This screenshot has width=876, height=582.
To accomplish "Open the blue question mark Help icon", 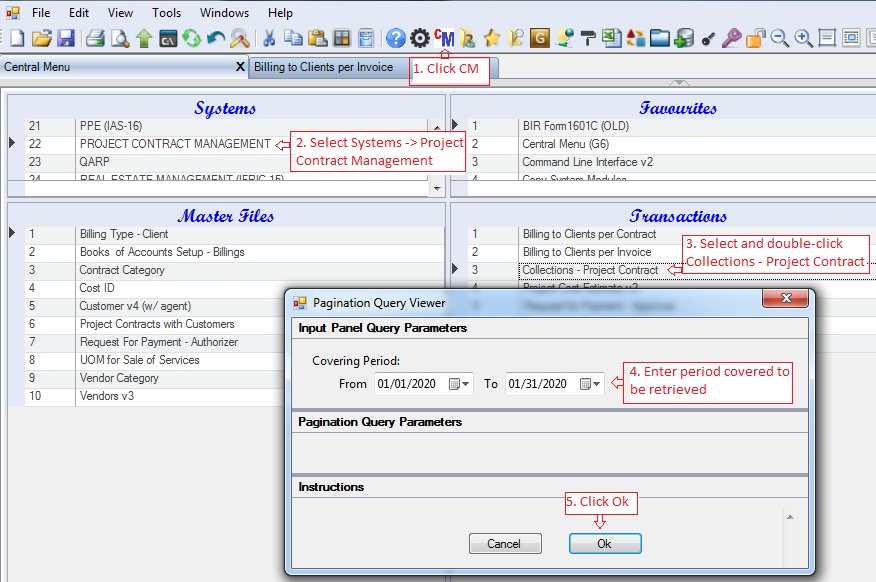I will coord(396,38).
